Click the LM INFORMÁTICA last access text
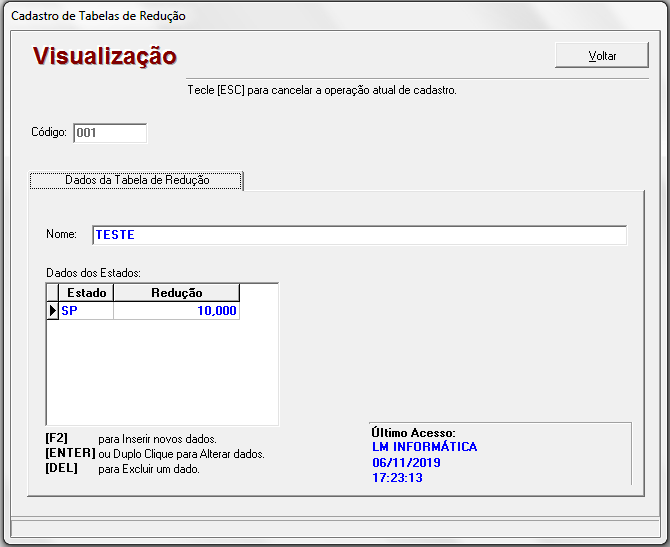This screenshot has height=547, width=670. click(x=424, y=447)
